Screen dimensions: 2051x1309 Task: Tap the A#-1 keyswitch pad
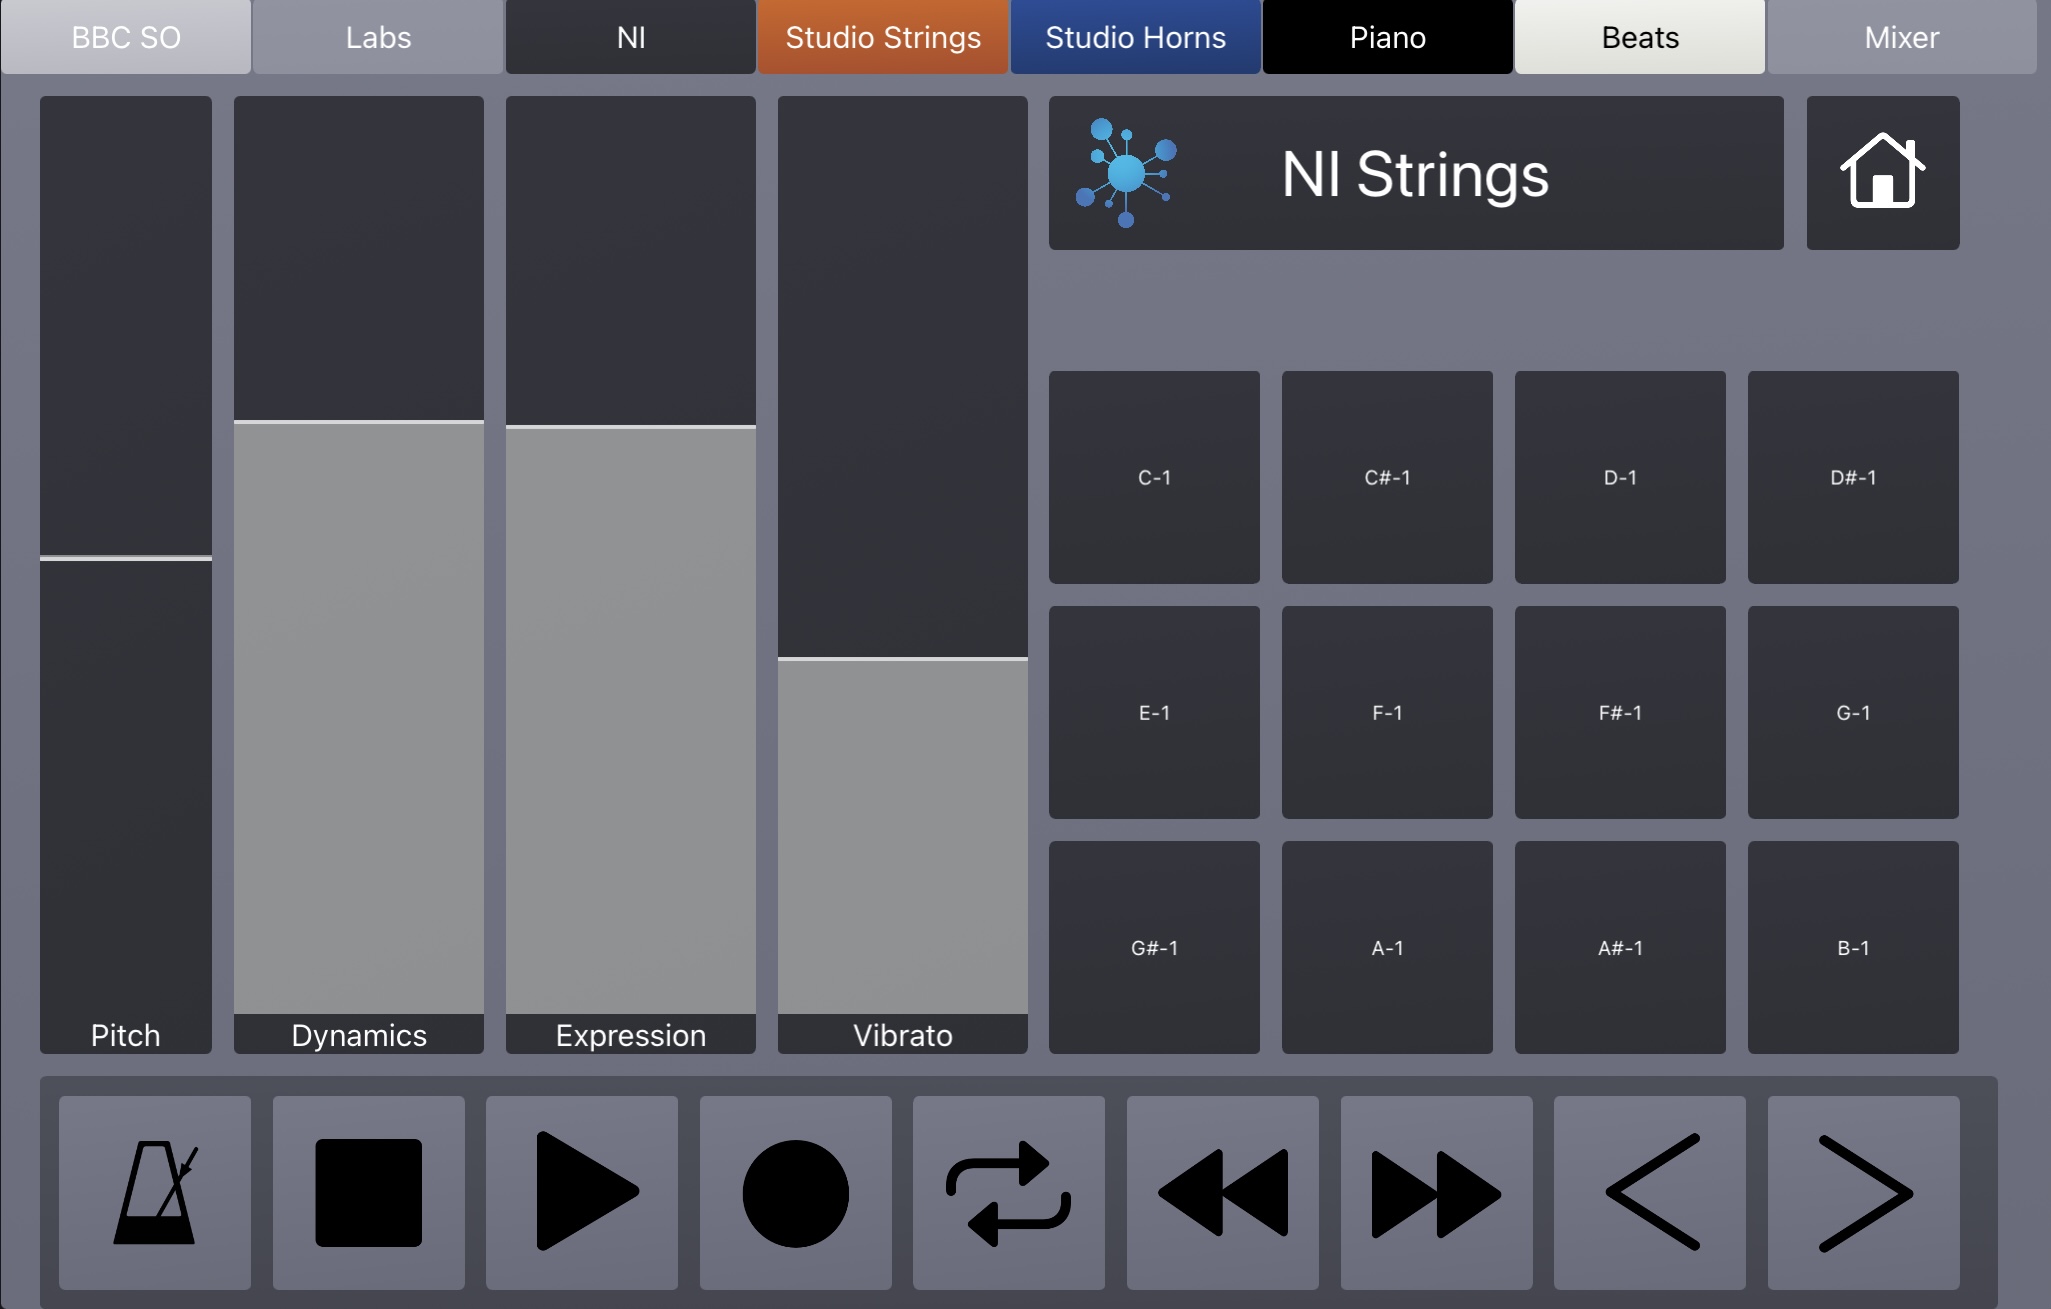point(1620,947)
